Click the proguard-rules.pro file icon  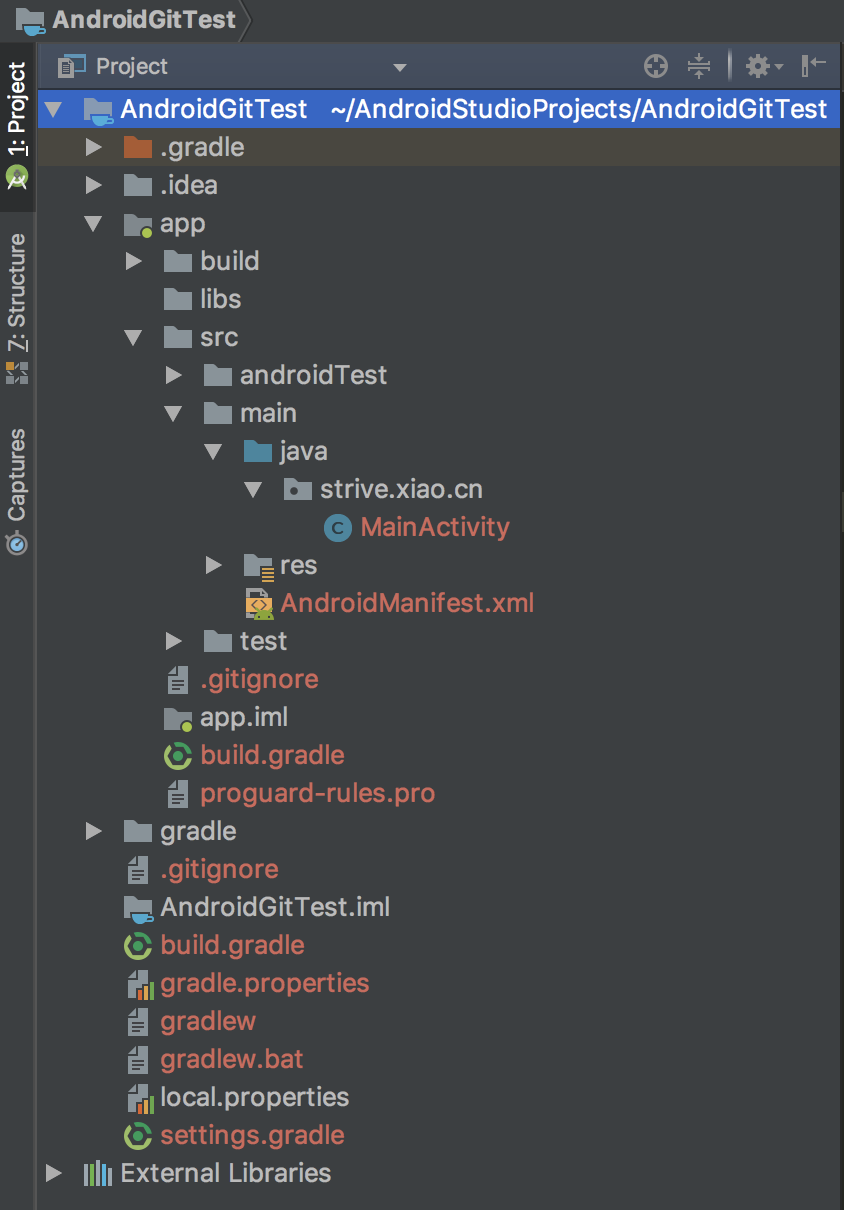(x=177, y=794)
